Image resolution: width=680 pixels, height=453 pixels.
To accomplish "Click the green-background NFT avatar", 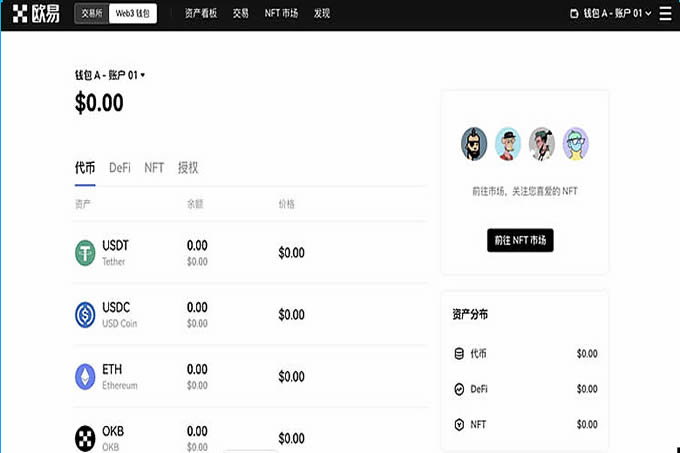I will 508,144.
